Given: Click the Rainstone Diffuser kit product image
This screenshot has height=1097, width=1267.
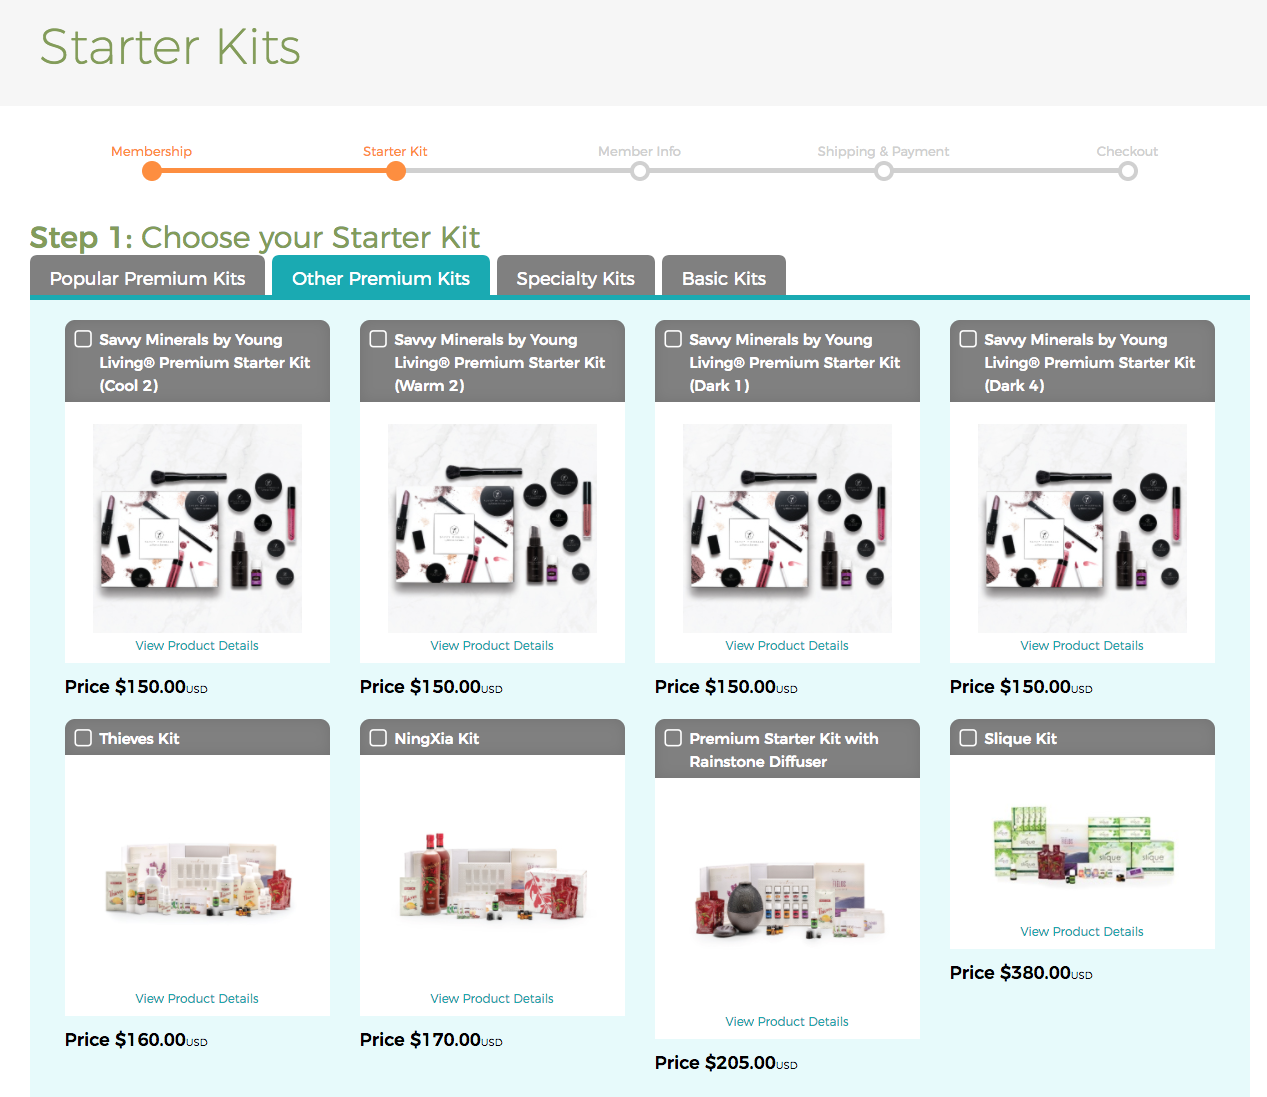Looking at the screenshot, I should tap(787, 899).
